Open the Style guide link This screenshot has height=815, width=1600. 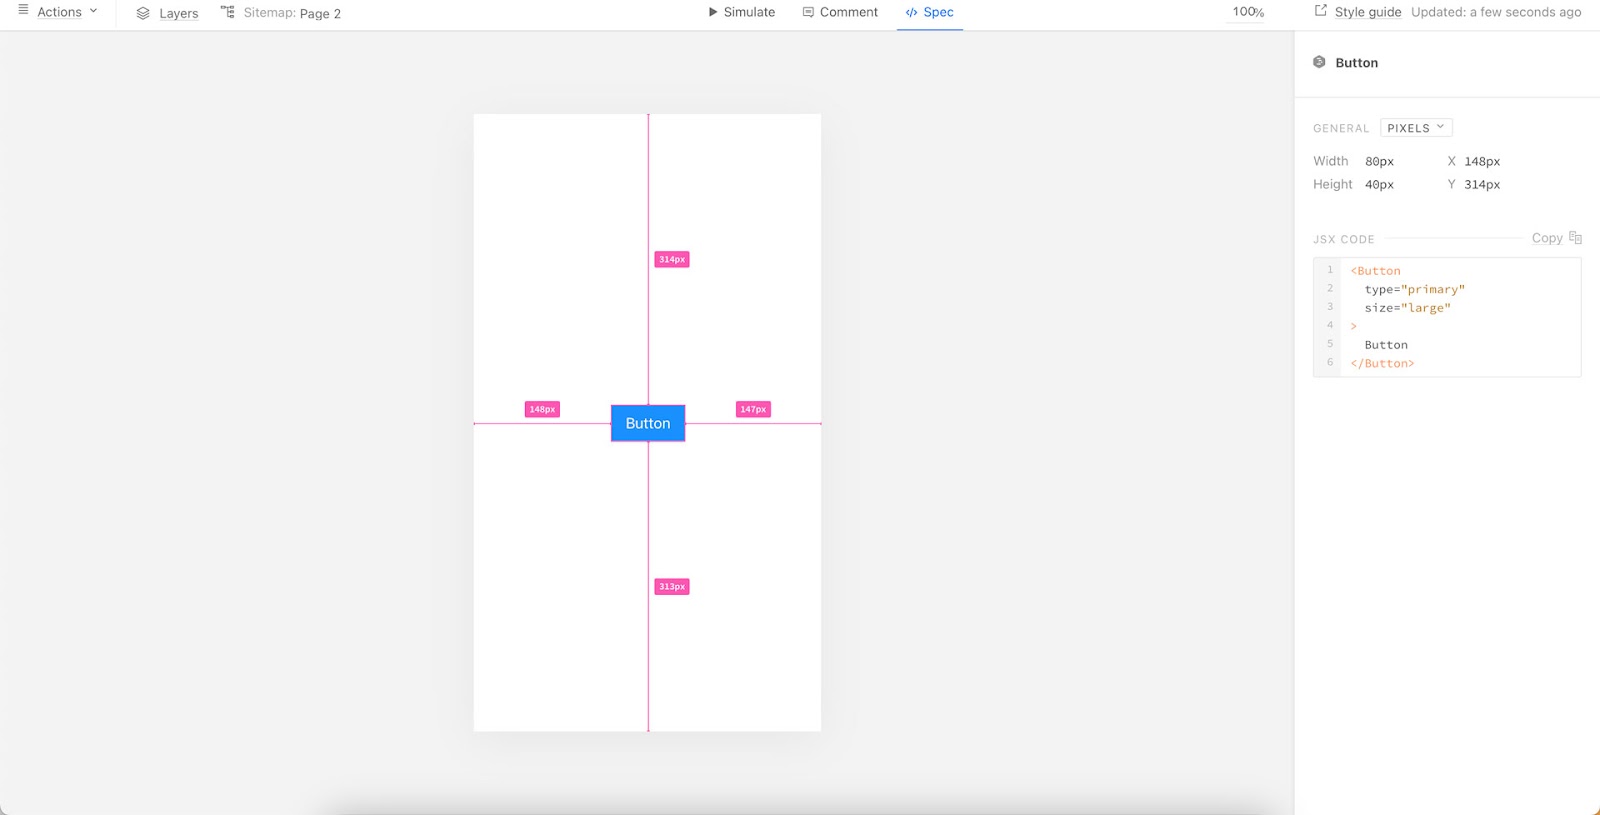pos(1368,12)
